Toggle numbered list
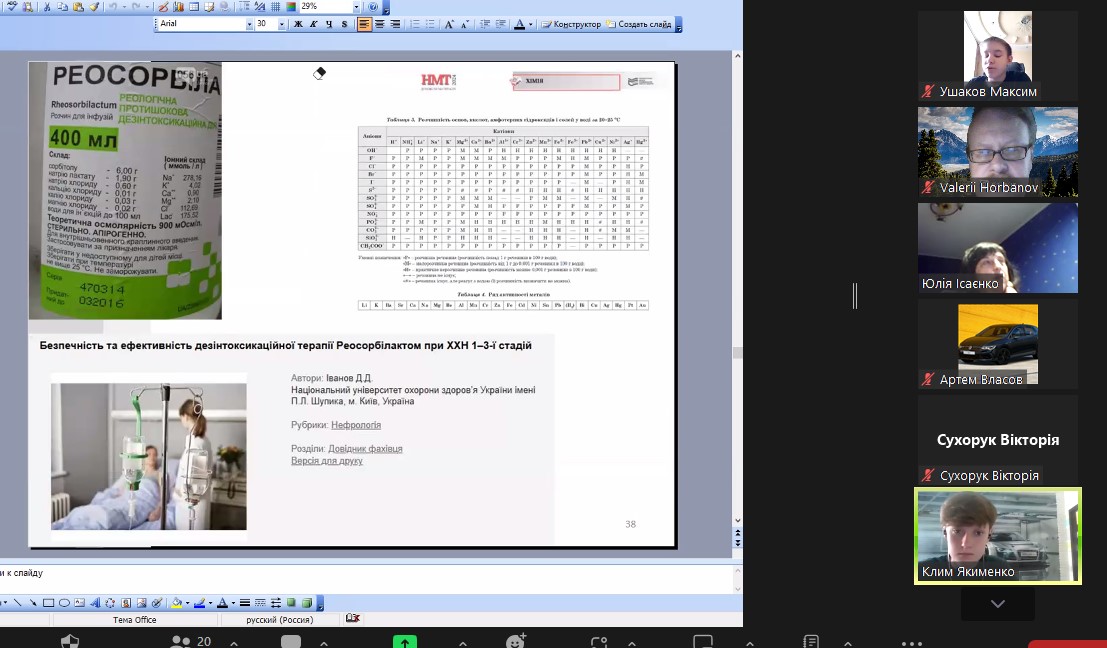 tap(415, 24)
